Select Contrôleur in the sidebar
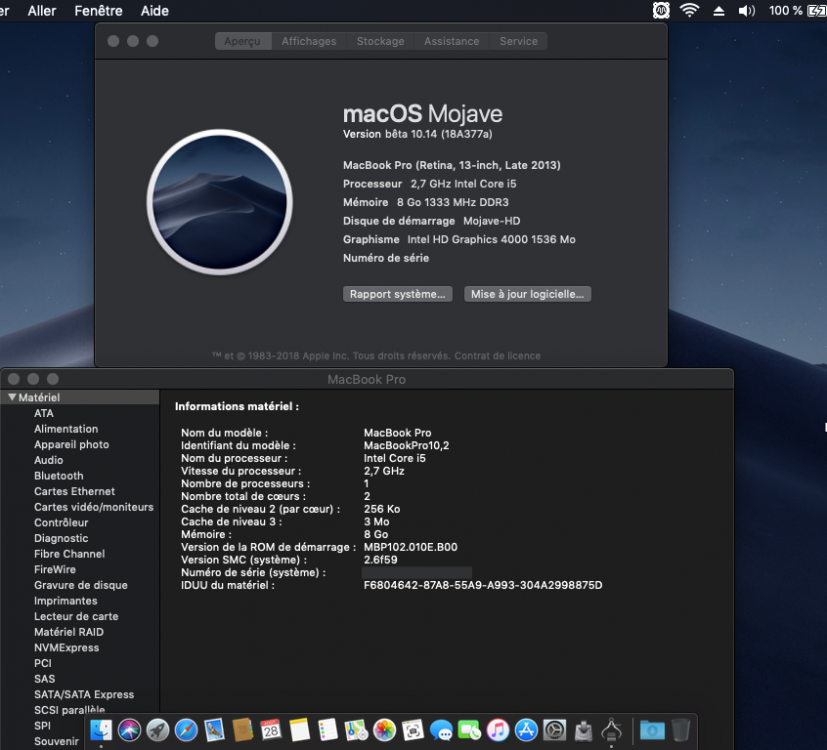Image resolution: width=827 pixels, height=750 pixels. click(61, 522)
